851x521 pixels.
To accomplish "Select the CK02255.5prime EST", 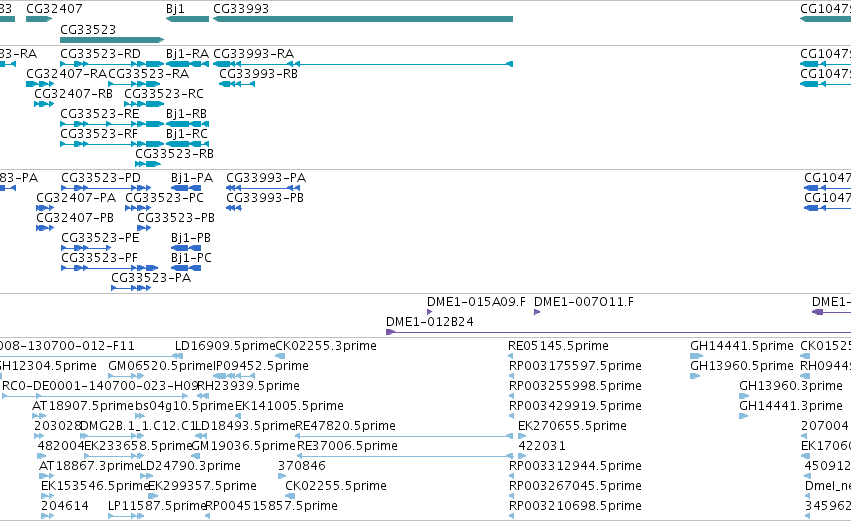I will click(290, 496).
